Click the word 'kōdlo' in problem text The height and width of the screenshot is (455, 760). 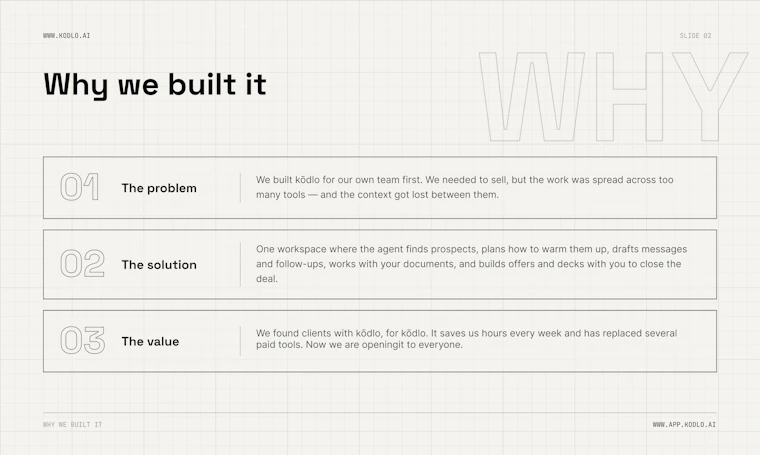(x=307, y=180)
